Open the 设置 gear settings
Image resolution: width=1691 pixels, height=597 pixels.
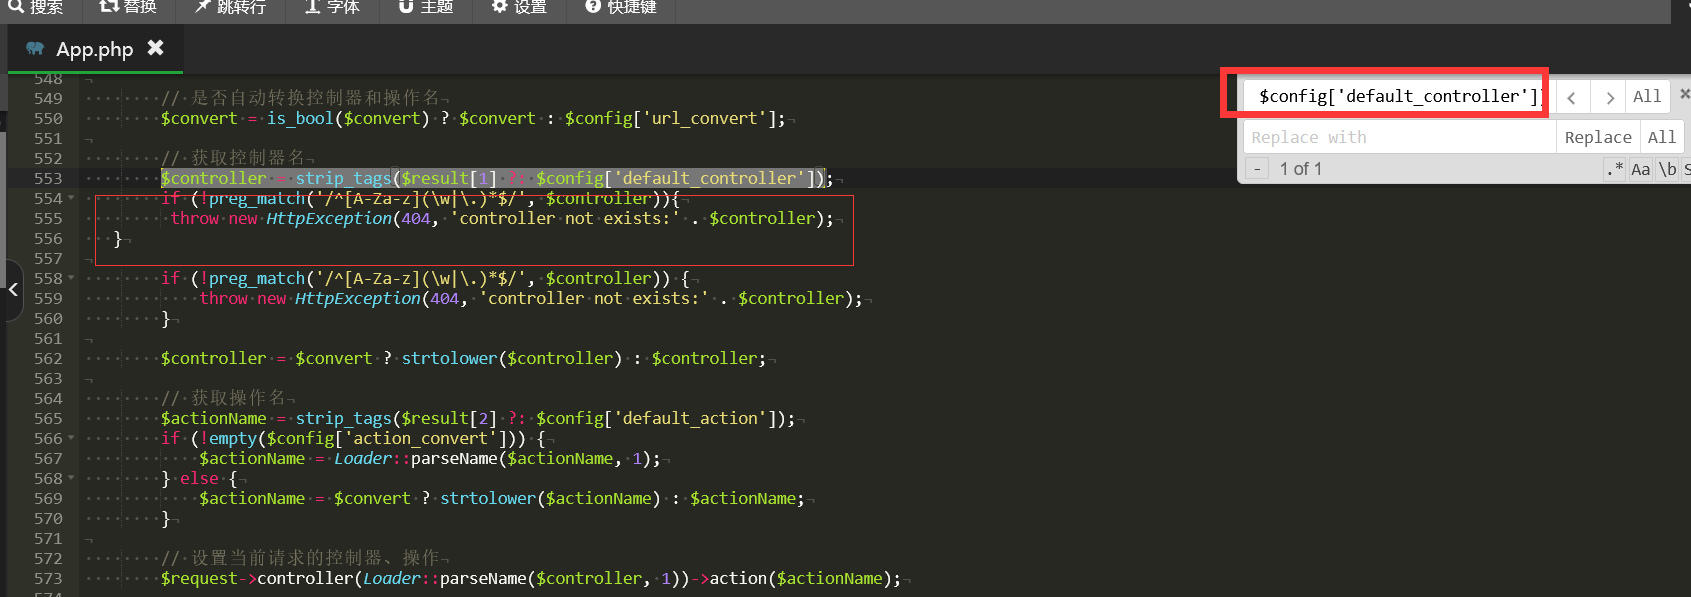tap(519, 8)
